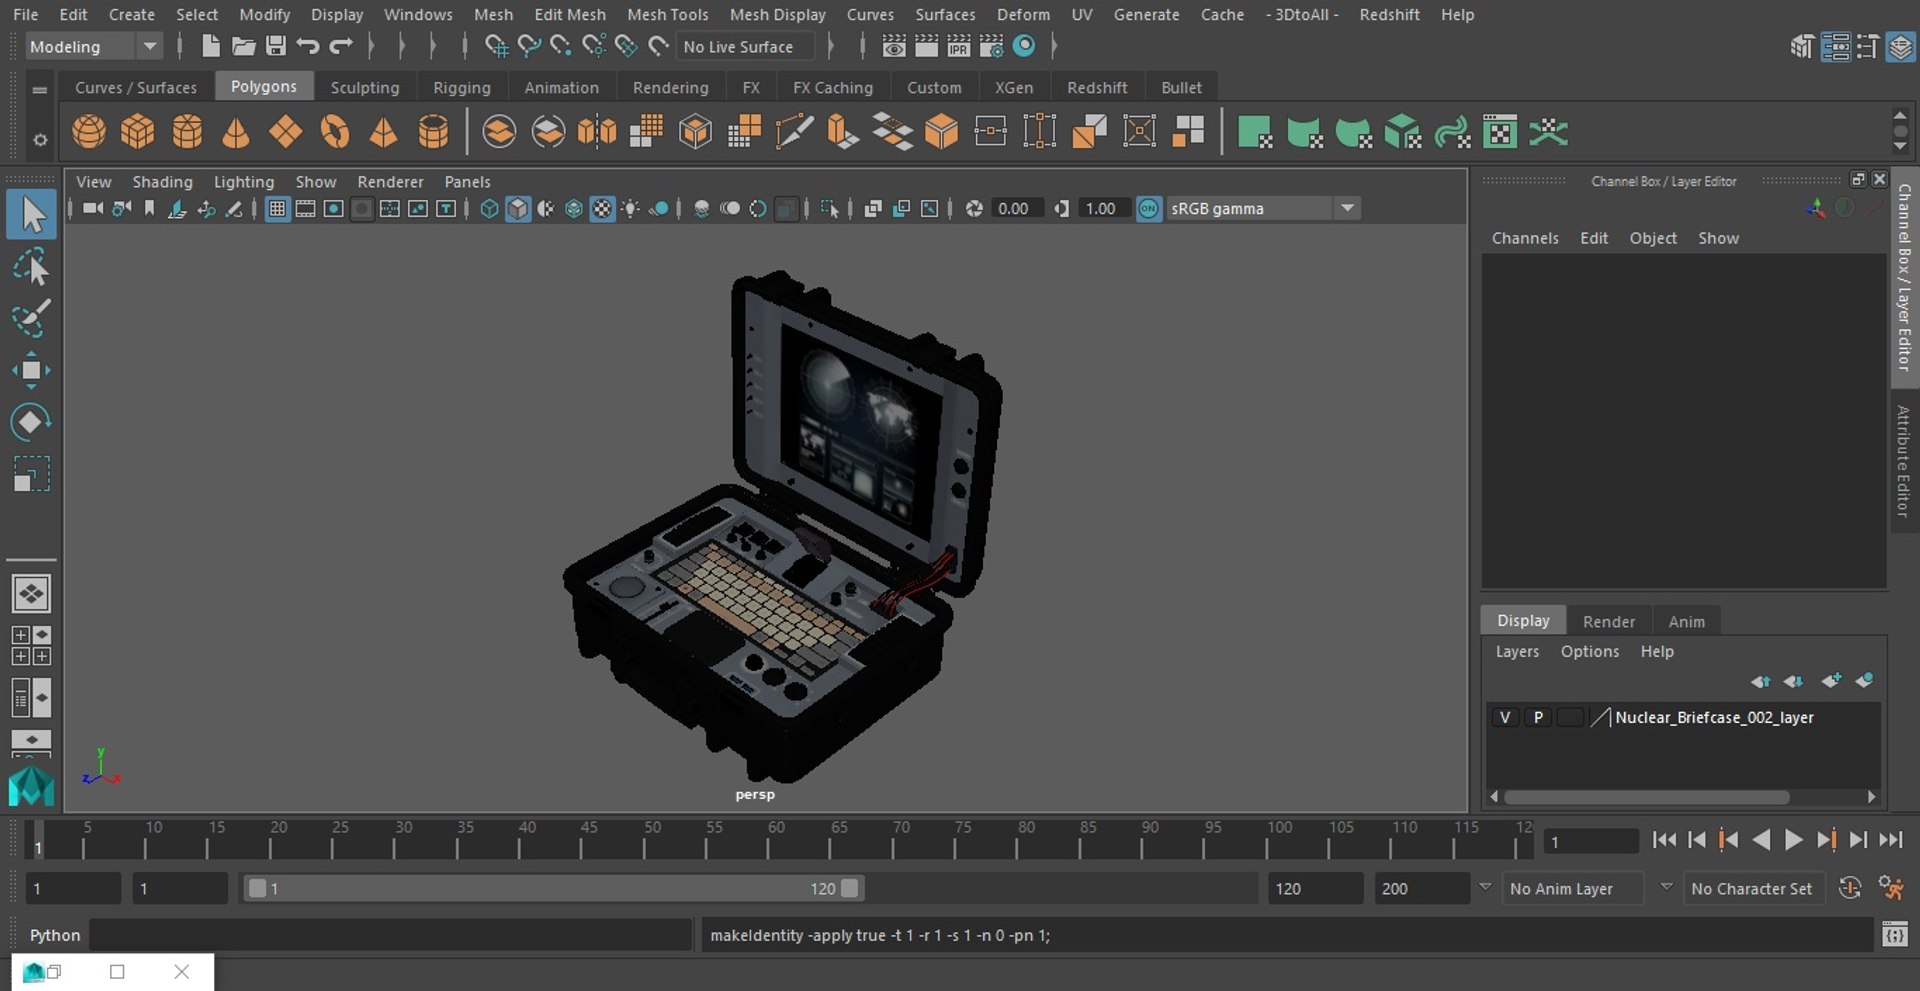Toggle color management ON button
Viewport: 1920px width, 991px height.
click(1149, 208)
